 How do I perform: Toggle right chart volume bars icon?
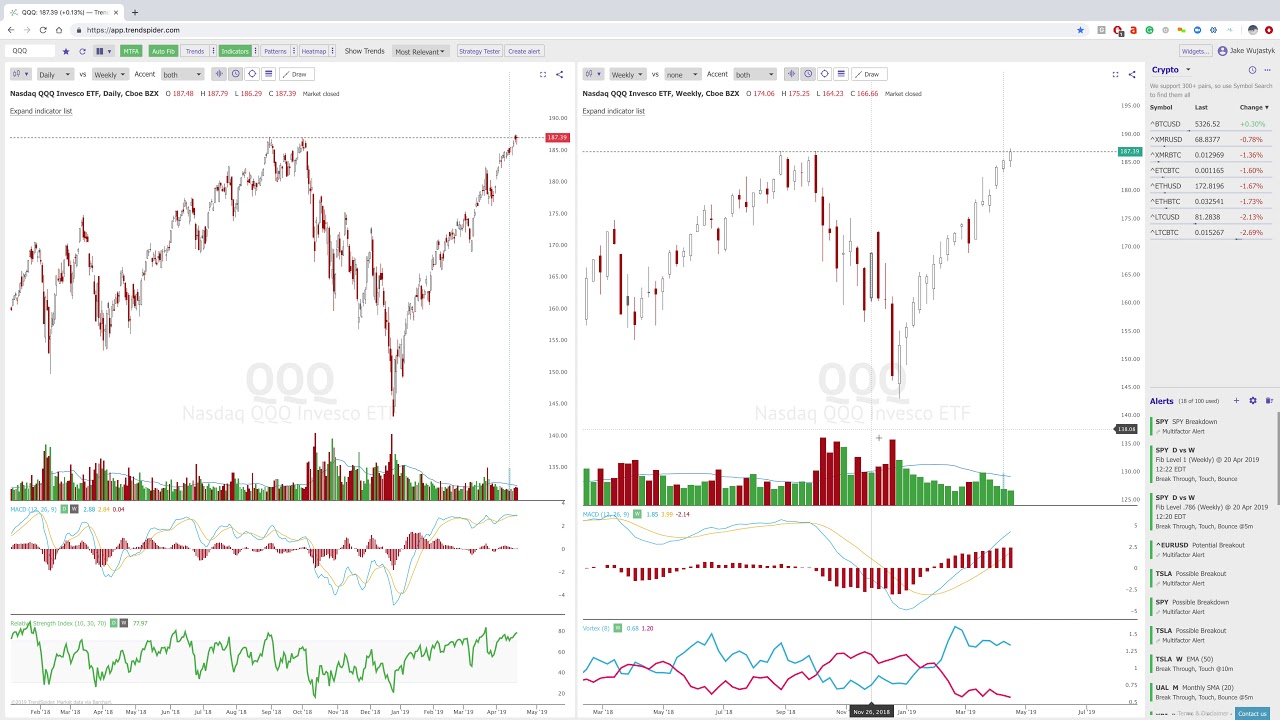click(791, 74)
